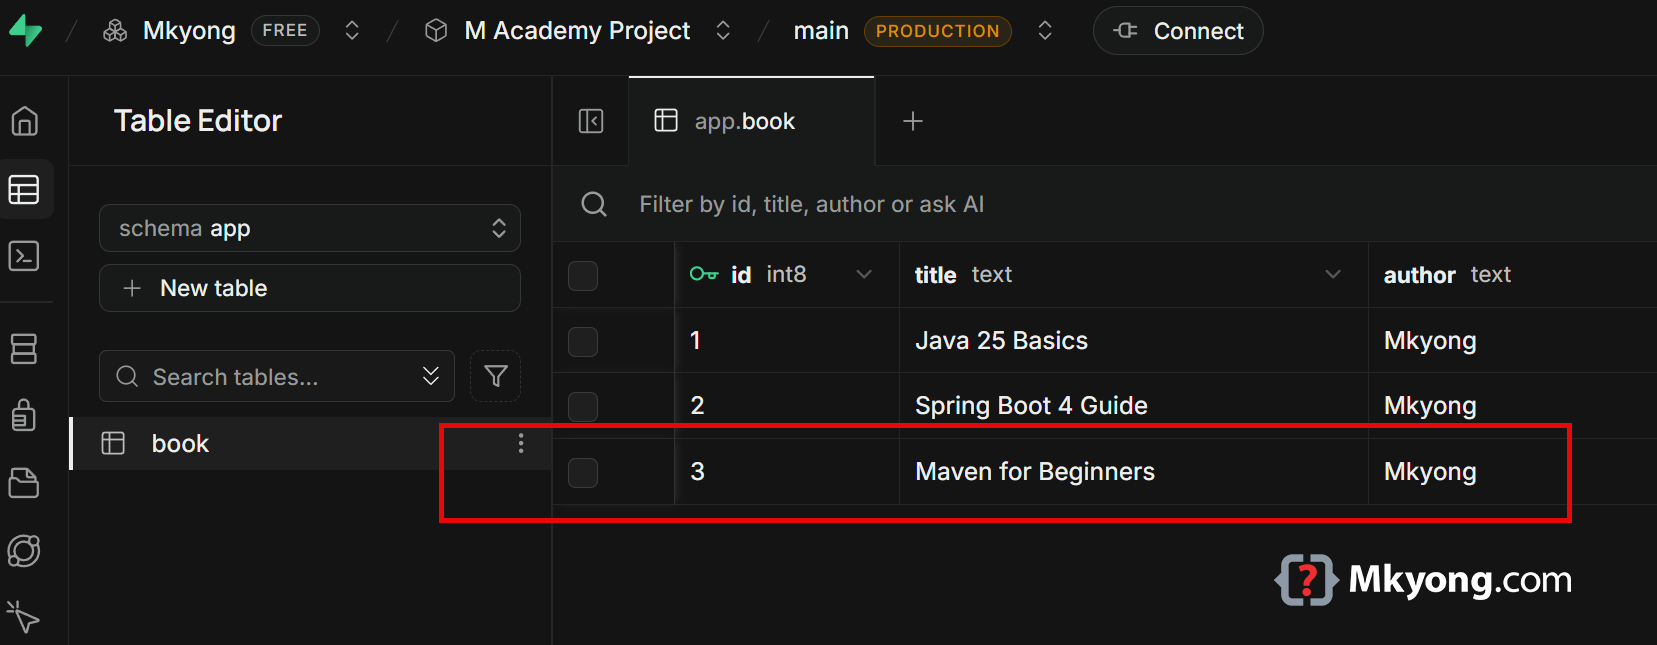Click the Supabase logo icon
Screen dimensions: 1657x645
pyautogui.click(x=25, y=31)
